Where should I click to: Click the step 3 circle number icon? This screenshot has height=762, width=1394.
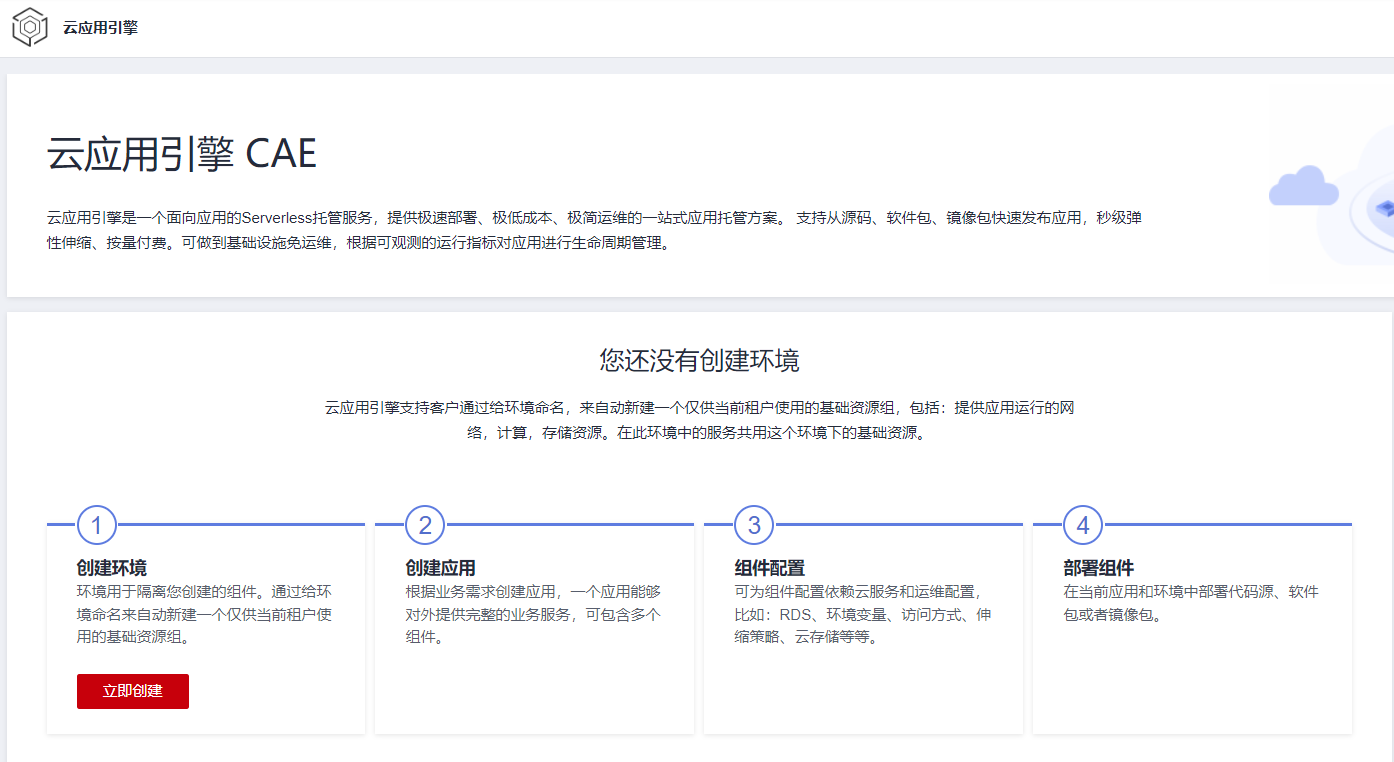point(754,525)
